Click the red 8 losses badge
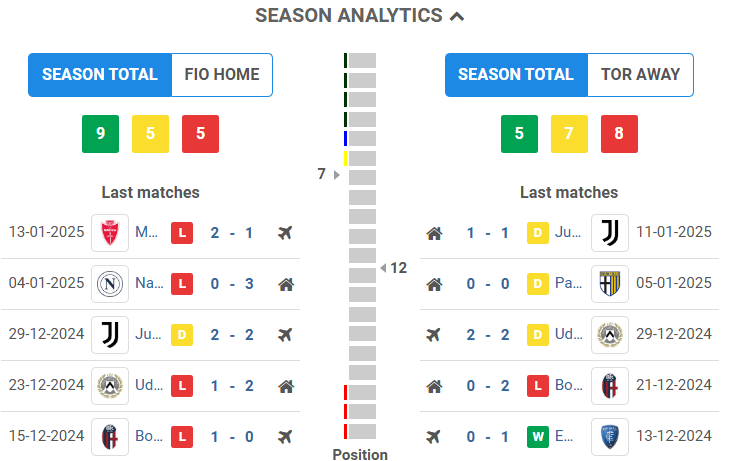Viewport: 730px width, 461px height. tap(619, 134)
